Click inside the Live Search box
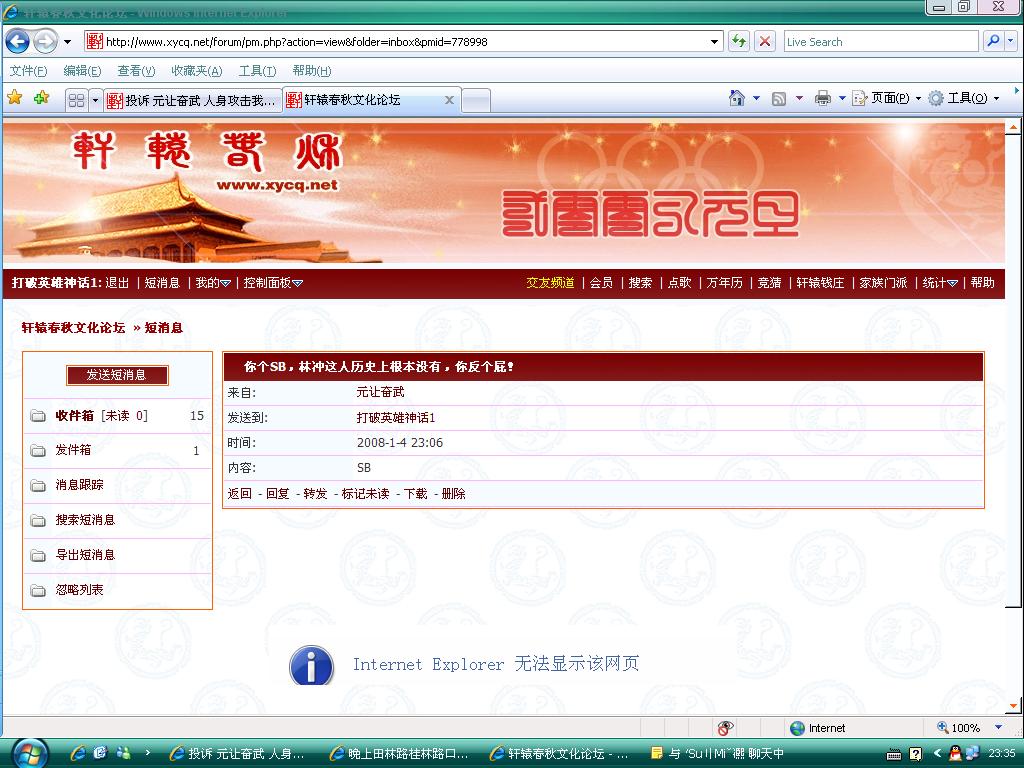This screenshot has width=1024, height=768. tap(880, 42)
